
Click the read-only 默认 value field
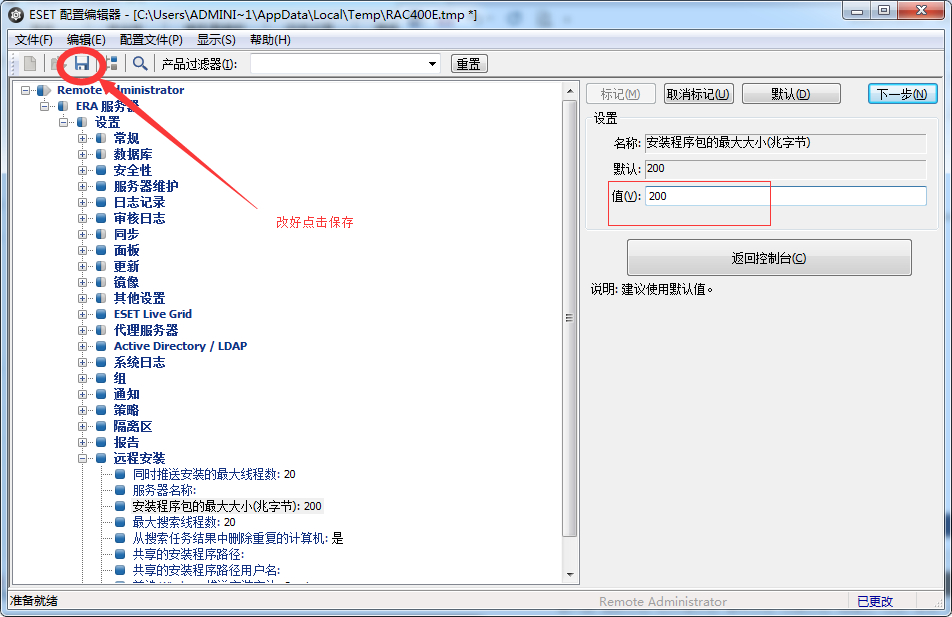pyautogui.click(x=786, y=169)
